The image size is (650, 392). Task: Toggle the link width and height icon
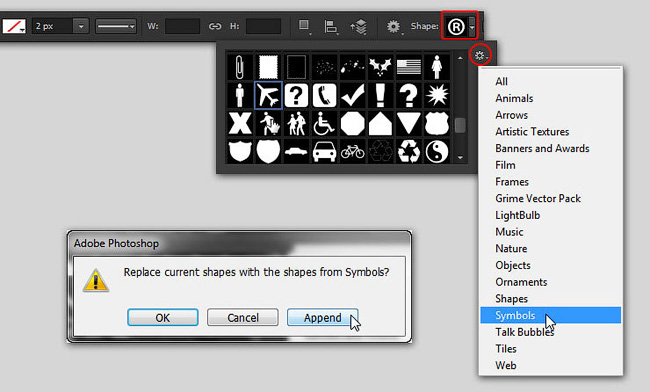(x=215, y=27)
